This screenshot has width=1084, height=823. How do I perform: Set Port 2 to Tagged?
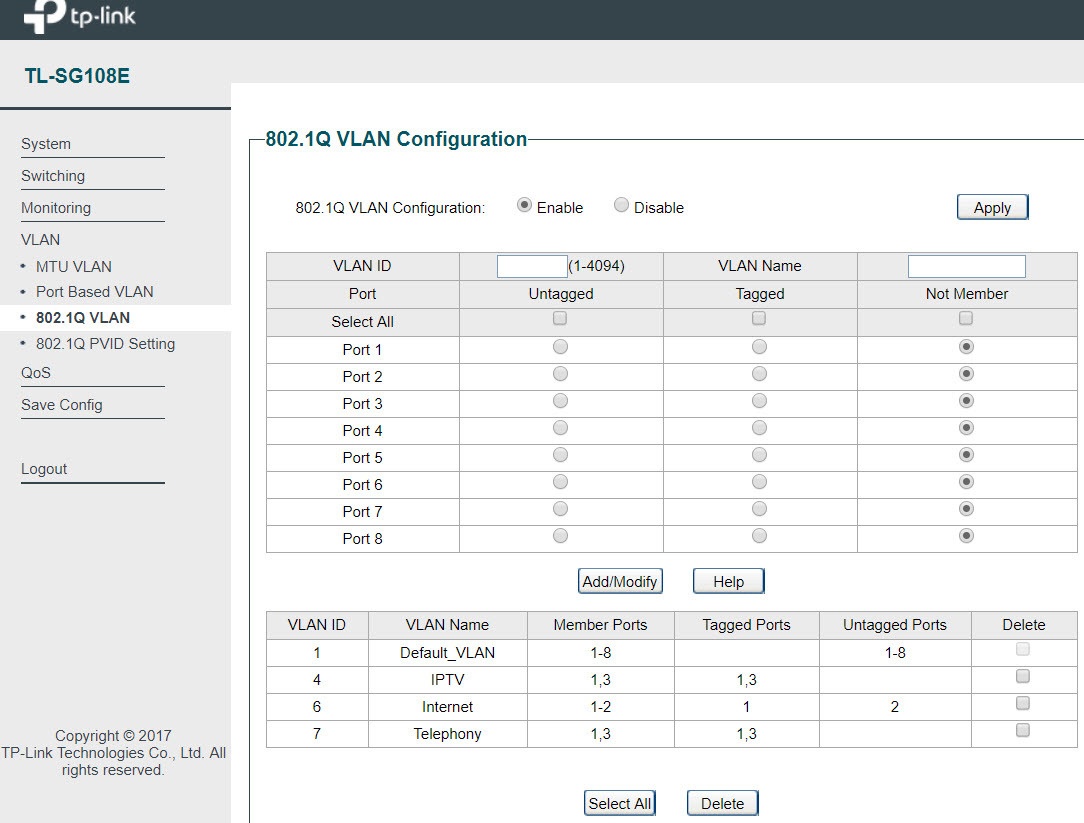760,373
